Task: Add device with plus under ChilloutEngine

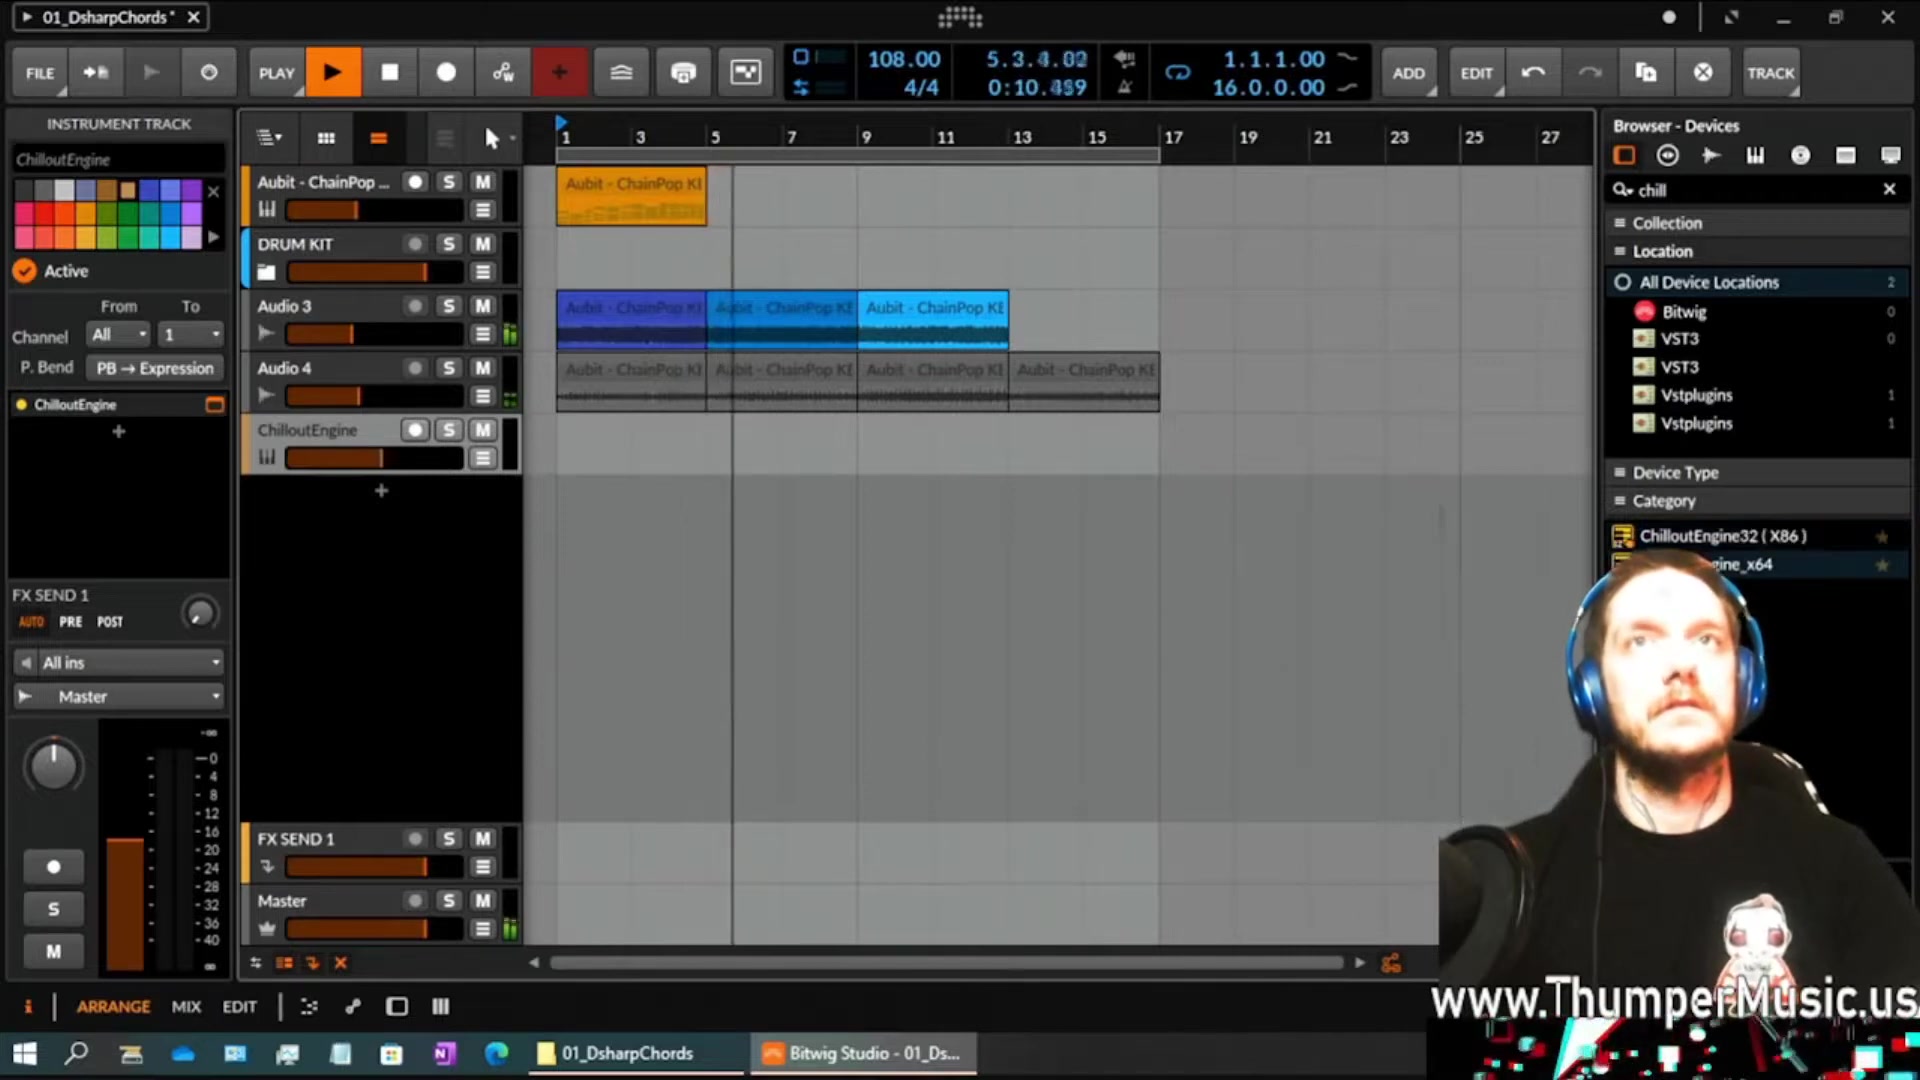Action: [118, 431]
